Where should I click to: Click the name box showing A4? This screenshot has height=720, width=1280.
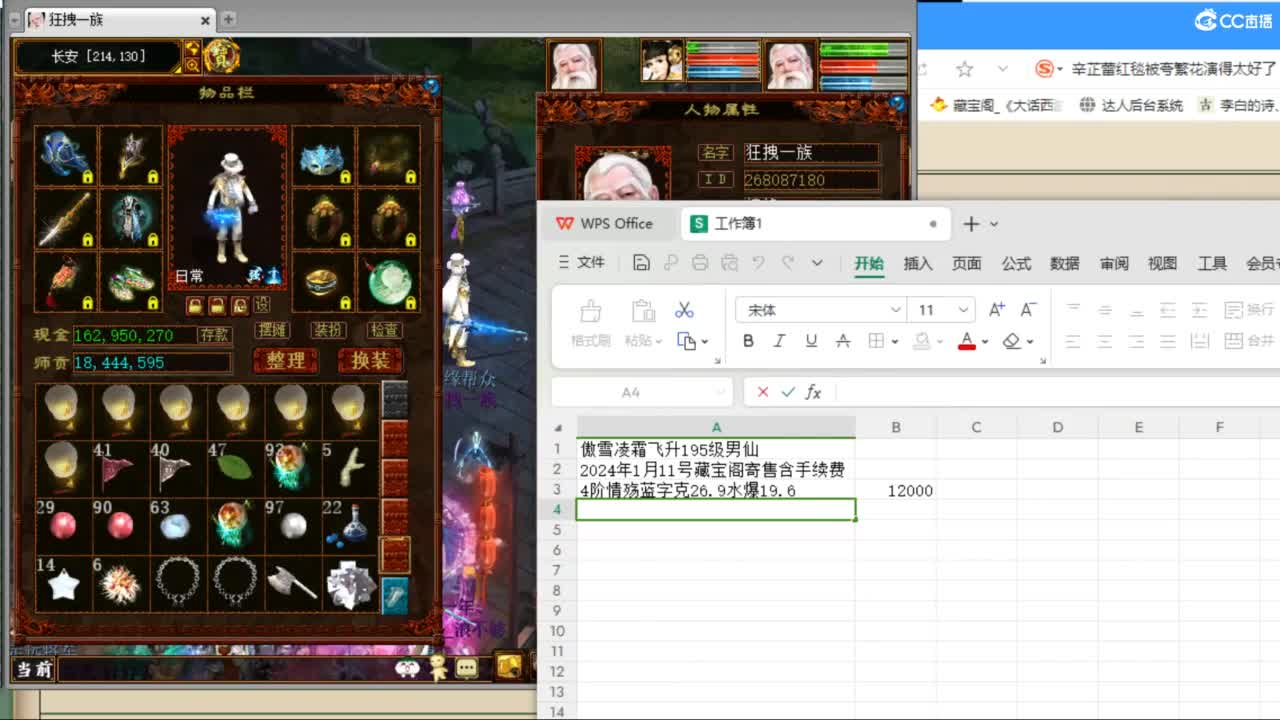[640, 392]
